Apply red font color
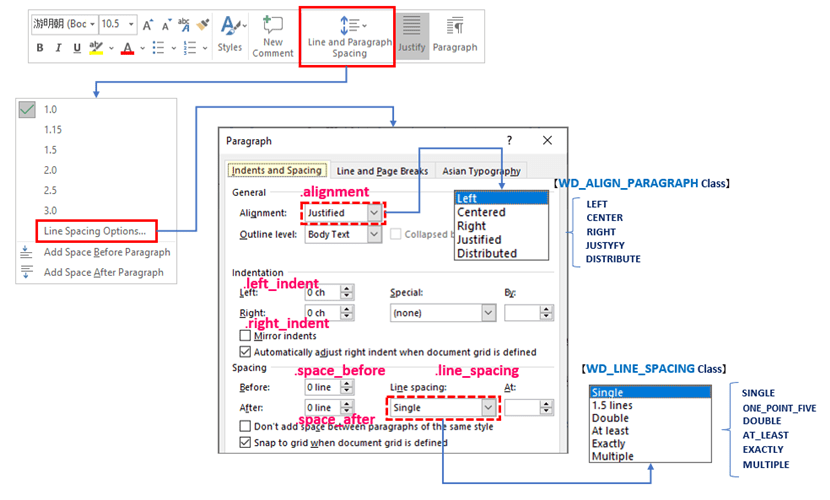 coord(127,48)
